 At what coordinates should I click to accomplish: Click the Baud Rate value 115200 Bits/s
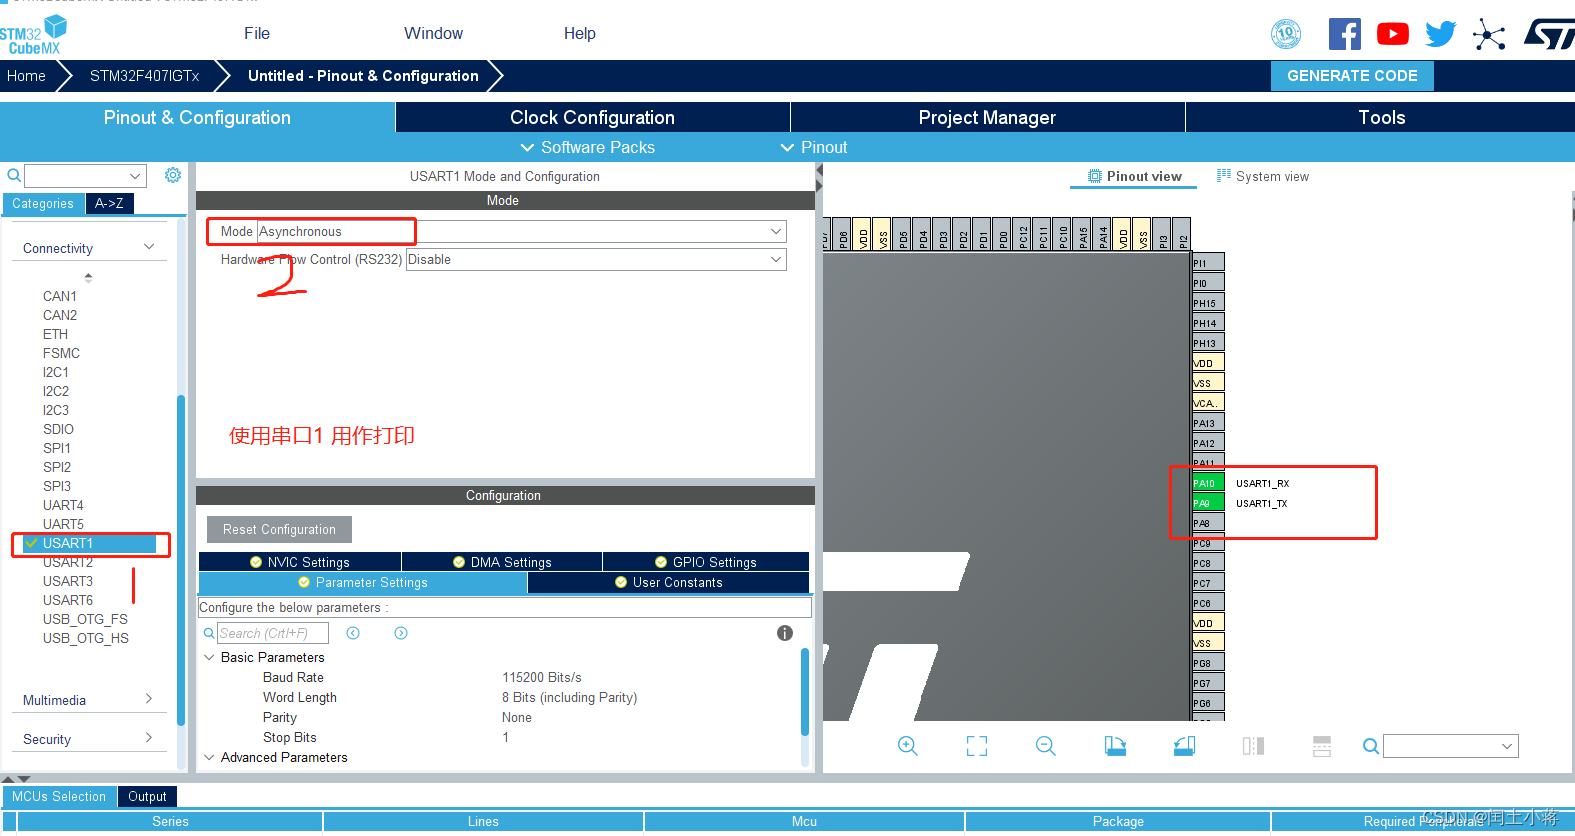coord(542,677)
